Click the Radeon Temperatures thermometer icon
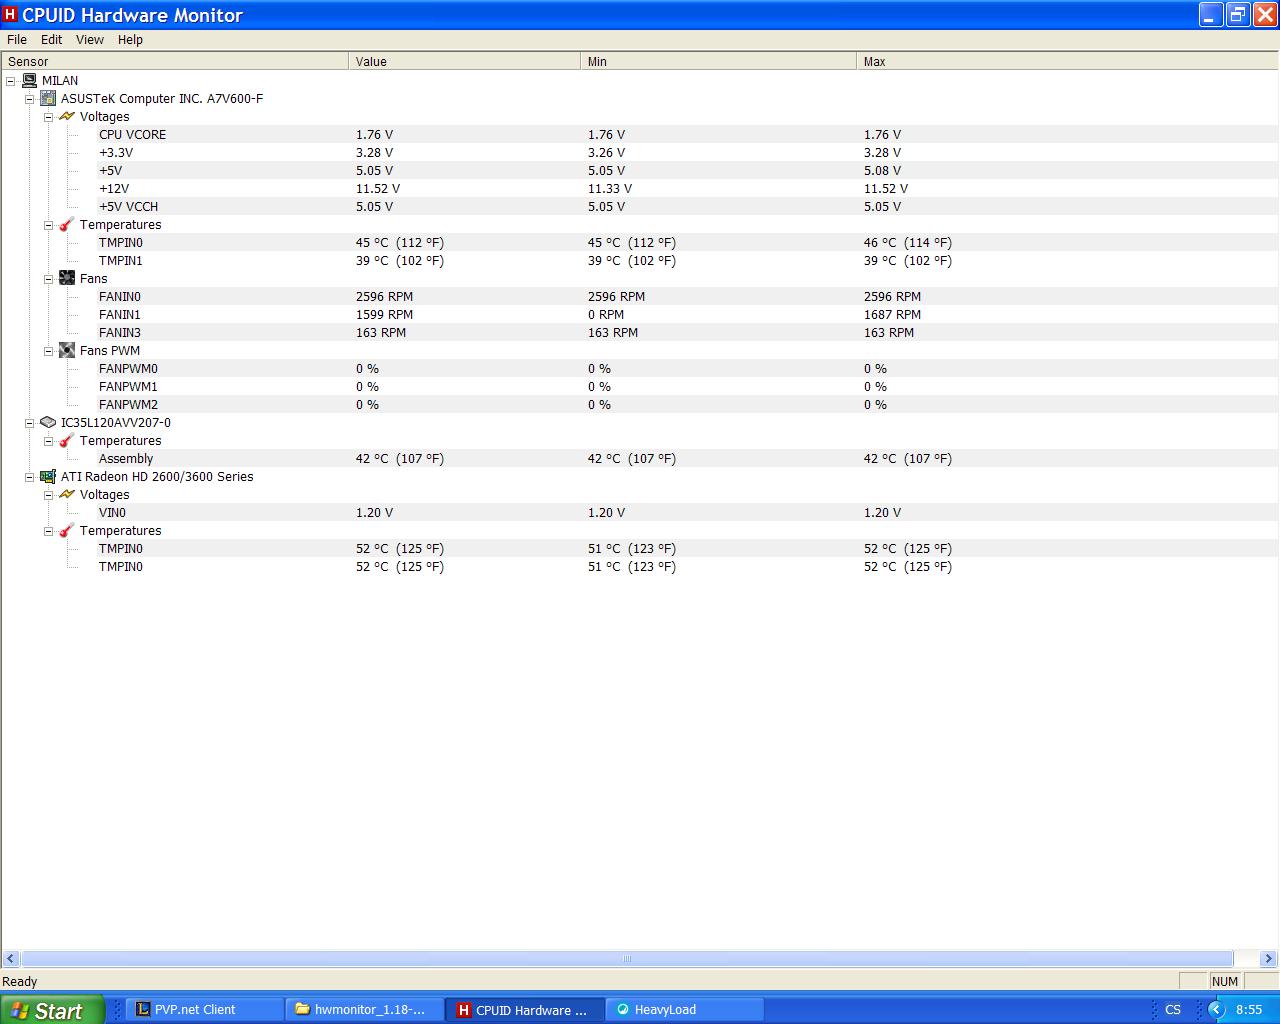Viewport: 1280px width, 1024px height. (67, 530)
